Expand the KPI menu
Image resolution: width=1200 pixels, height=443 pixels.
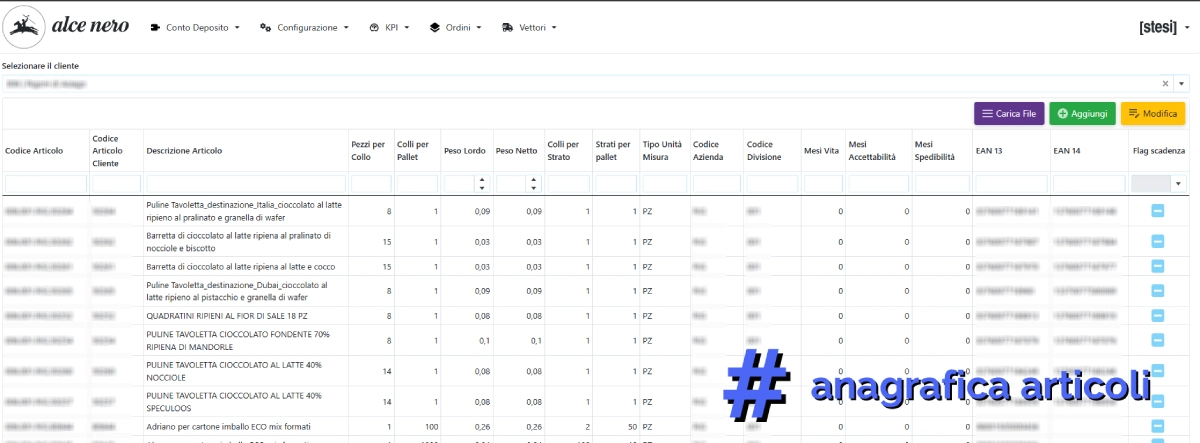[x=390, y=28]
